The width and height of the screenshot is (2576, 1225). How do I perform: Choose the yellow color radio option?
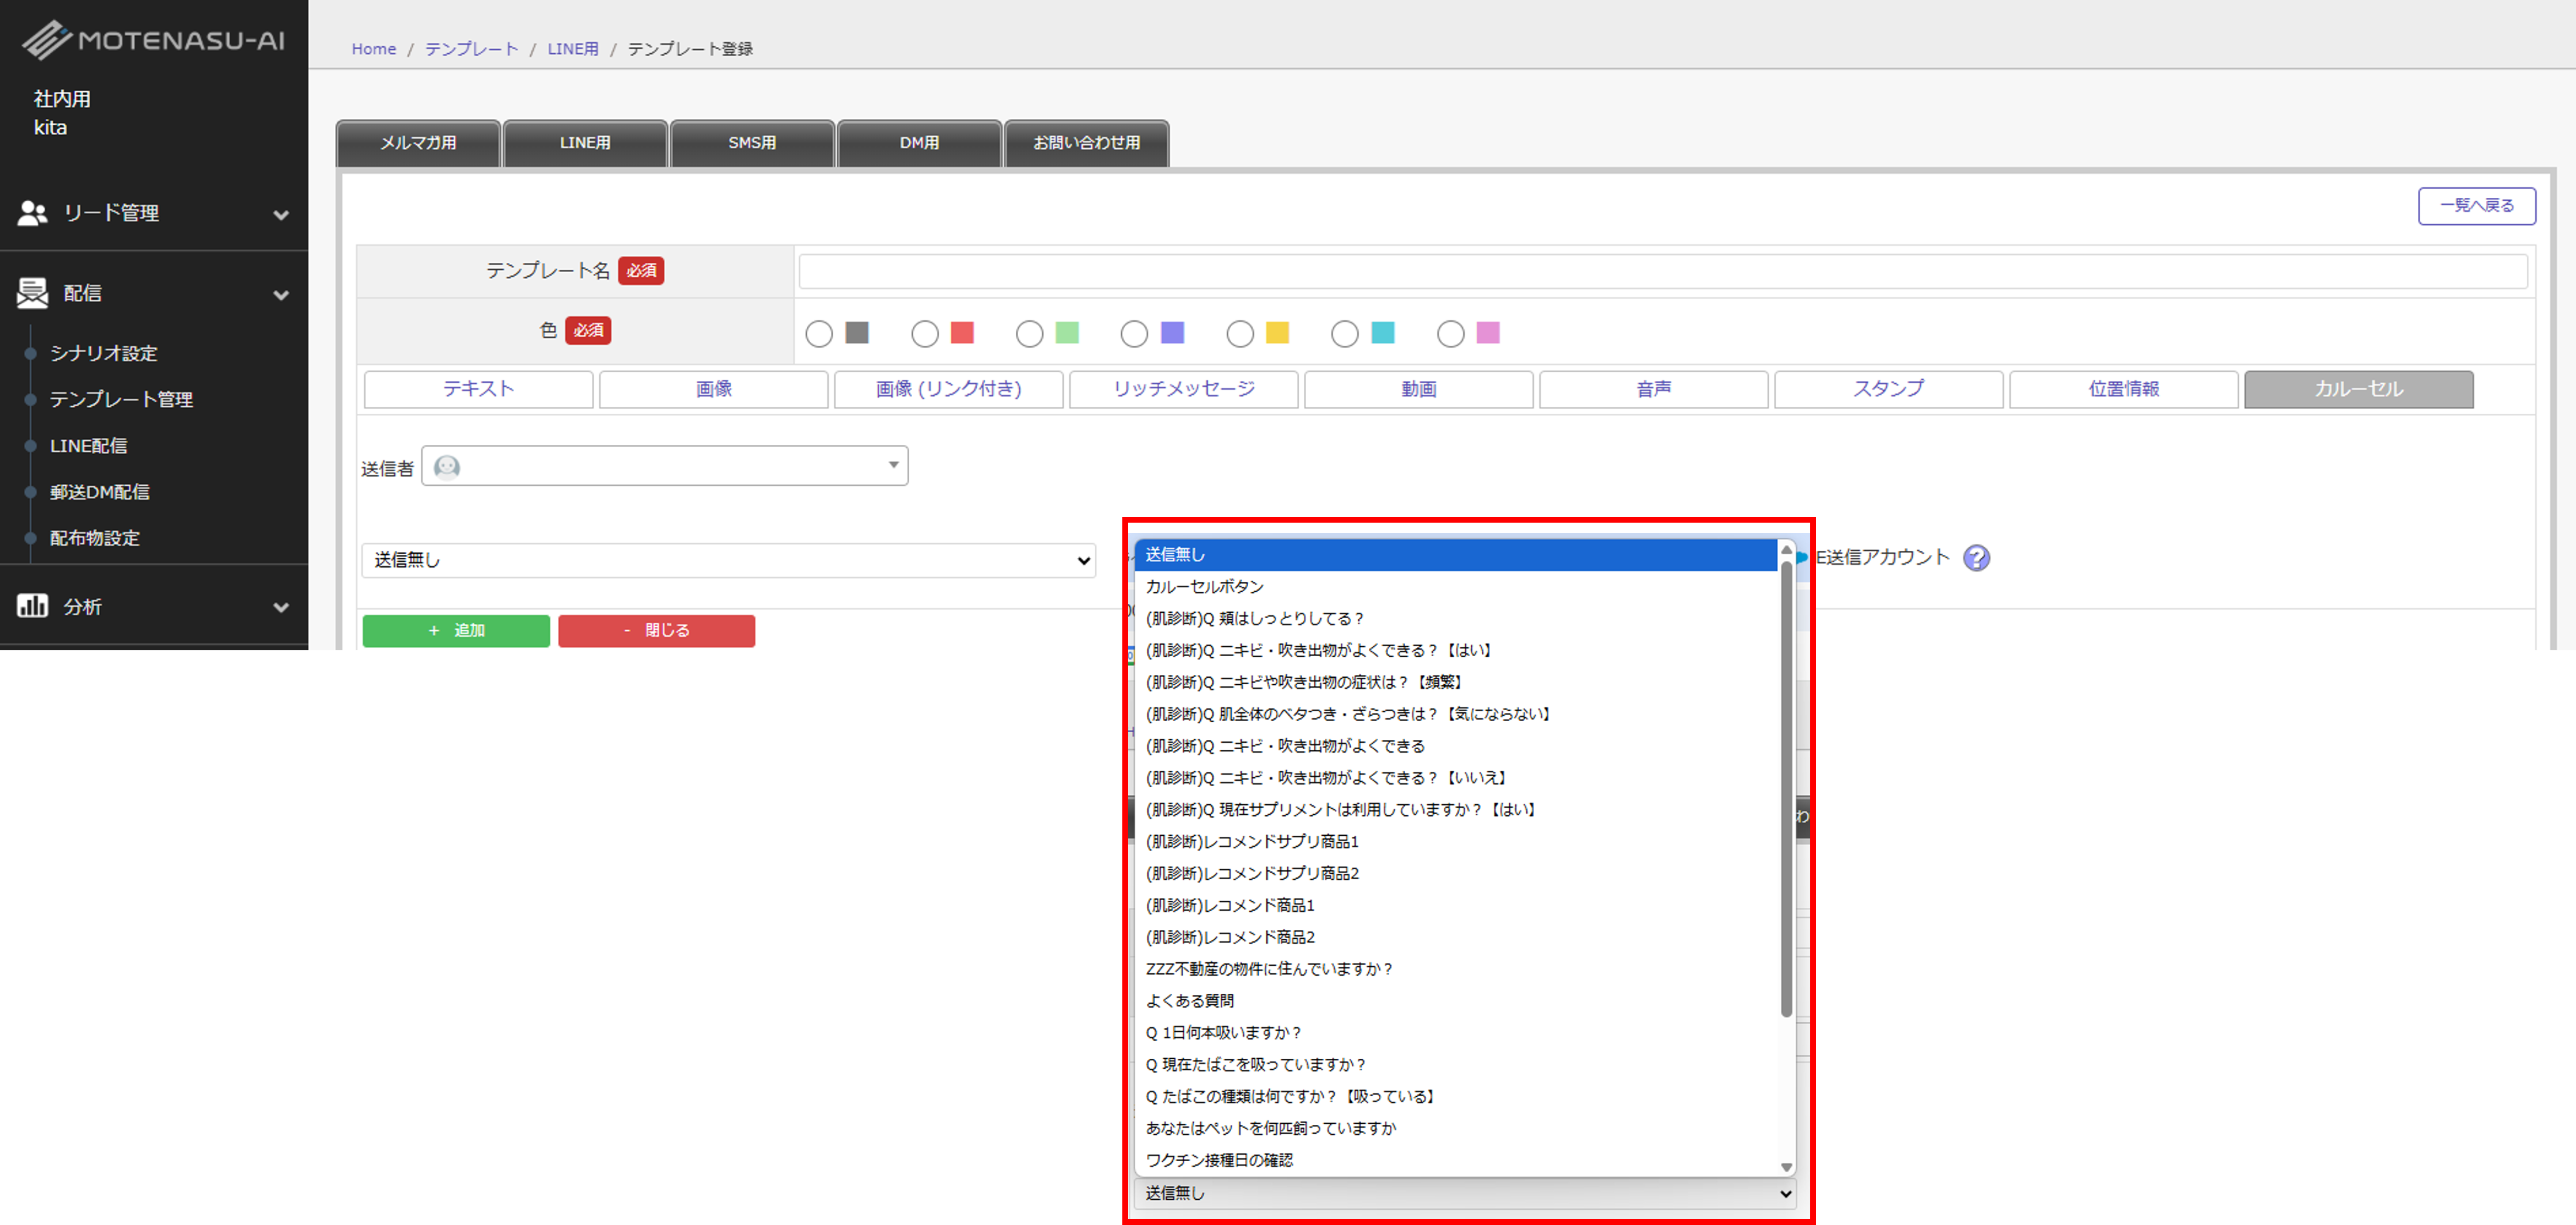(1240, 334)
